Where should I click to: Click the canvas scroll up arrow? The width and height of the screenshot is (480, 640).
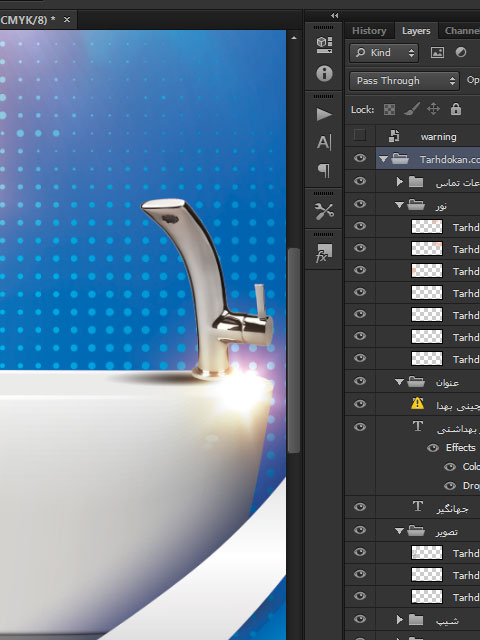[293, 38]
